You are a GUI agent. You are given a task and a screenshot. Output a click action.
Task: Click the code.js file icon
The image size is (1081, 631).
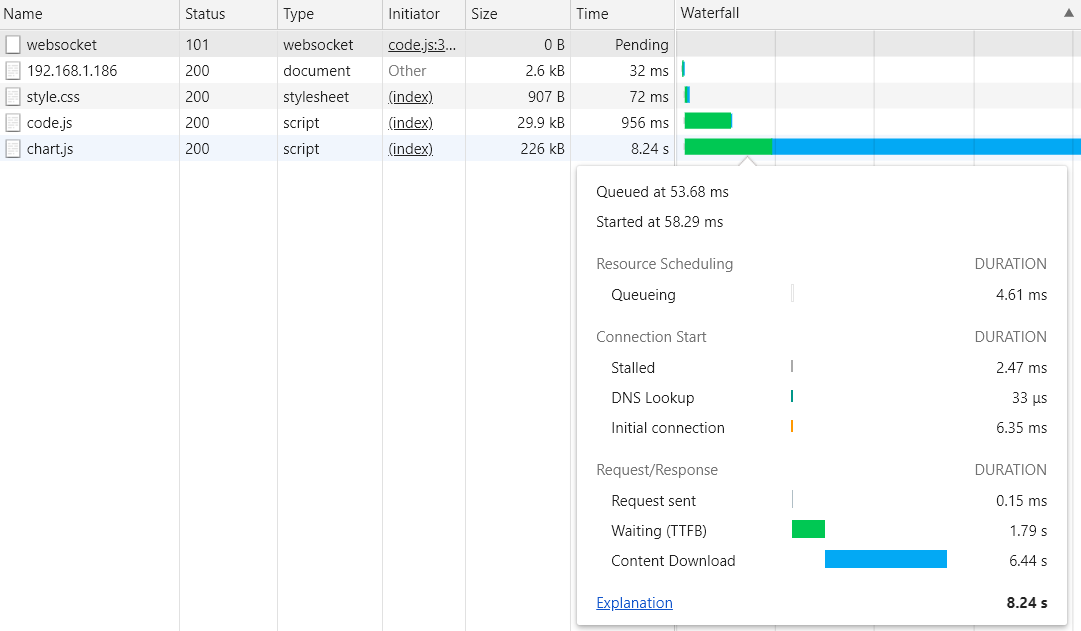coord(12,123)
